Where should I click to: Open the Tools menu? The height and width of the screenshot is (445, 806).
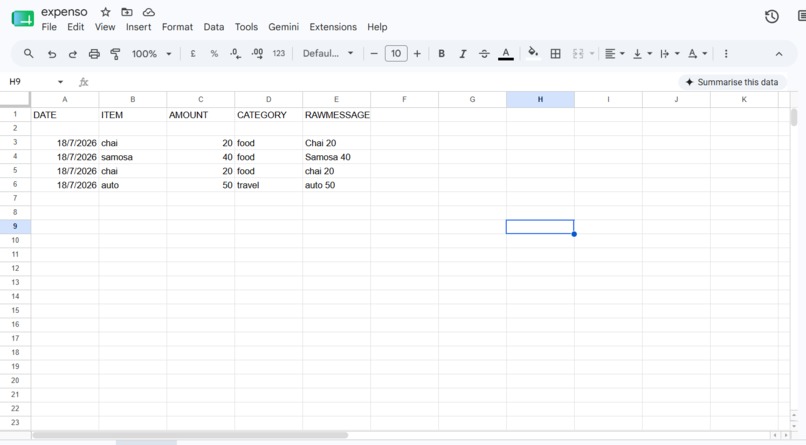point(246,27)
